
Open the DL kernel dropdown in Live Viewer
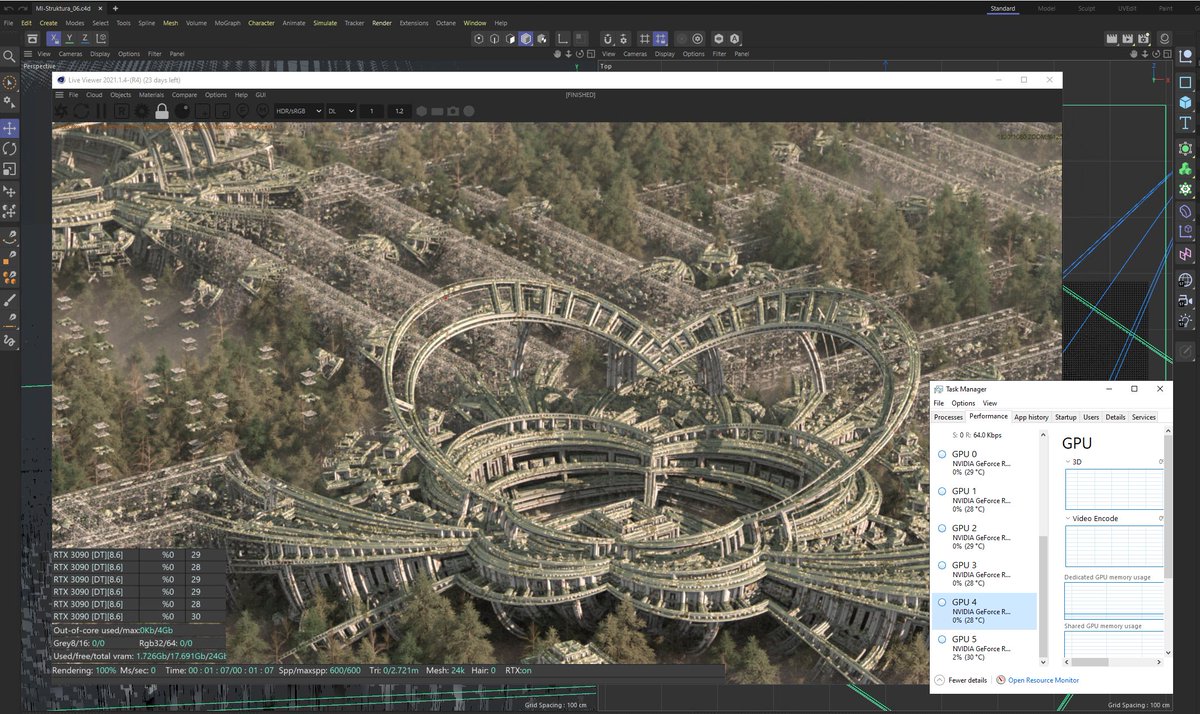coord(341,111)
